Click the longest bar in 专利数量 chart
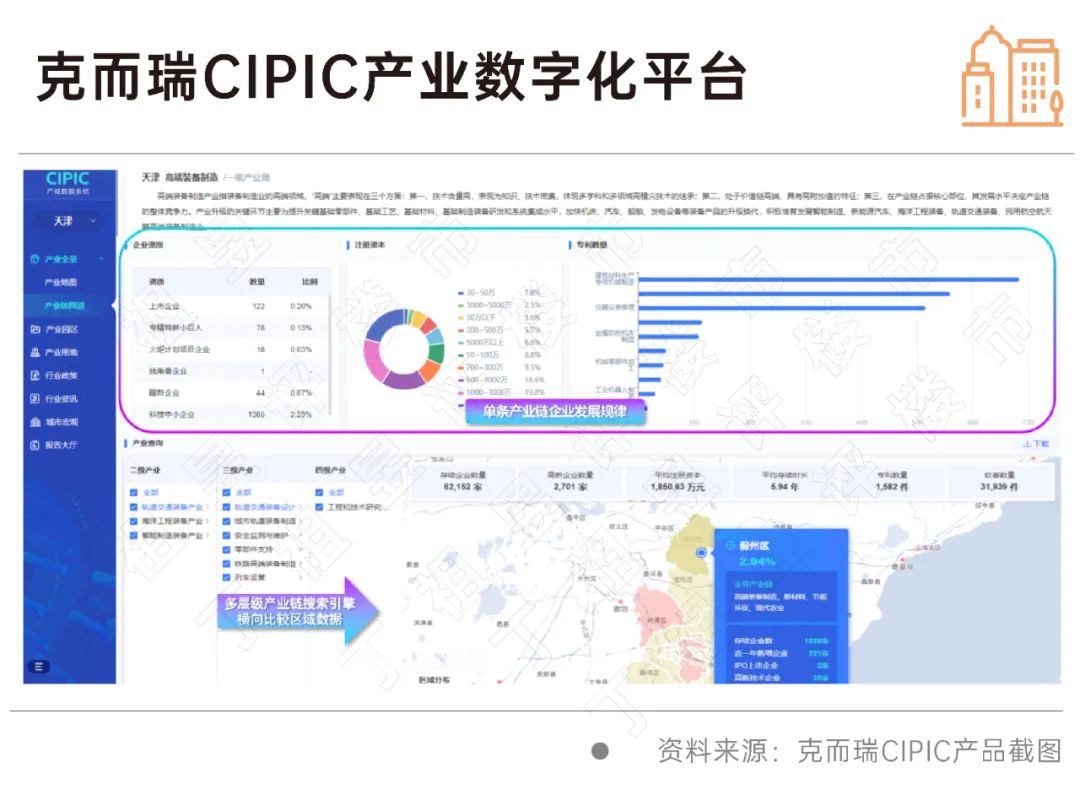 (829, 279)
